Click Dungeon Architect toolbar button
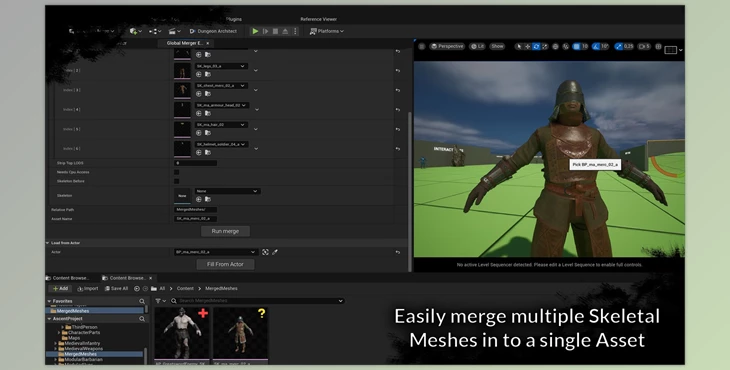The image size is (730, 370). [x=213, y=31]
